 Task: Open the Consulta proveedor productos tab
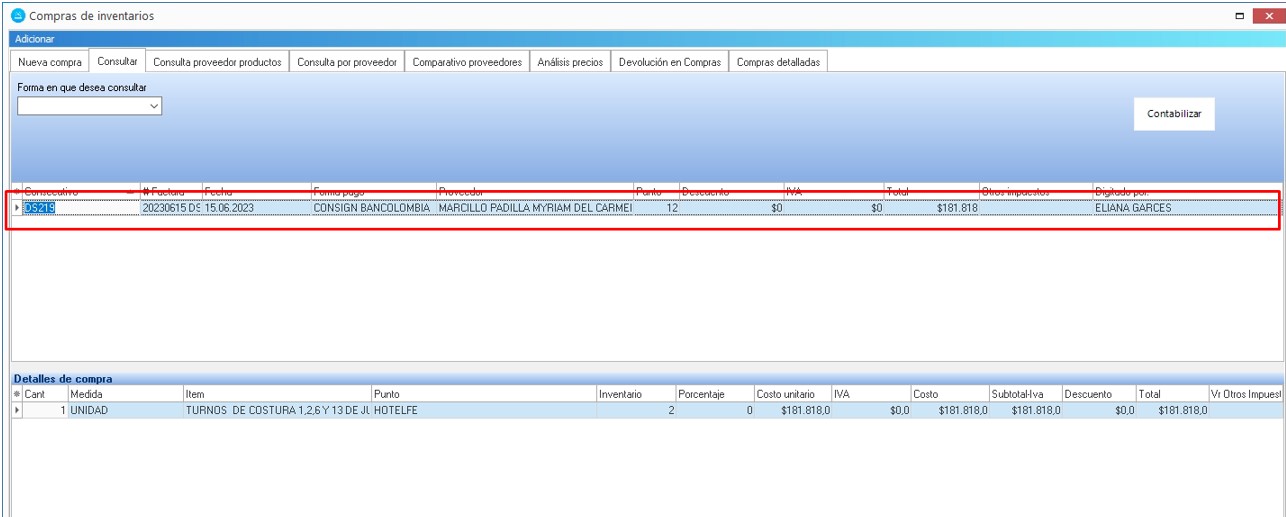coord(217,62)
